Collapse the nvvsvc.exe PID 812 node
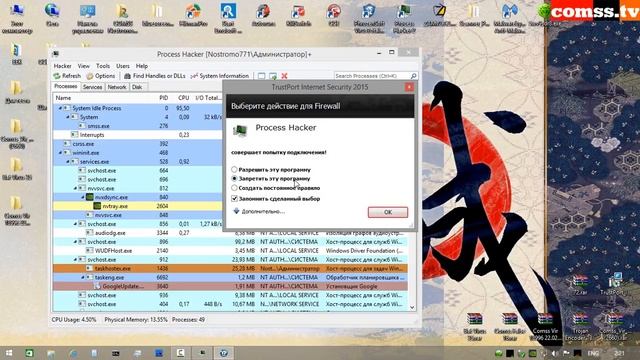 tap(75, 189)
